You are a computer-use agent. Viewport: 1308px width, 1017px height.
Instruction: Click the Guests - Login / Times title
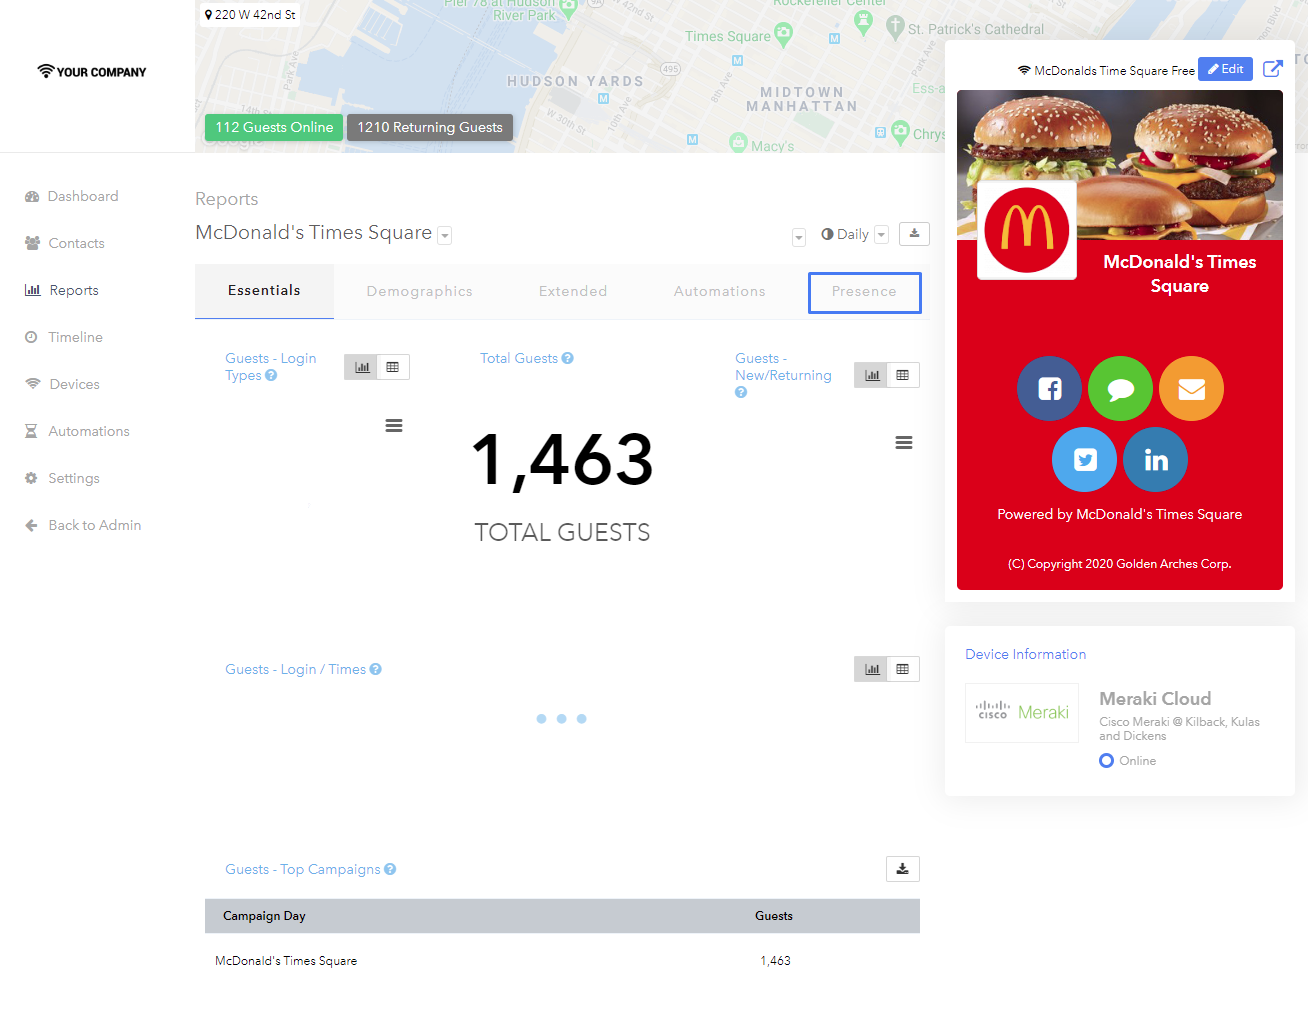295,669
